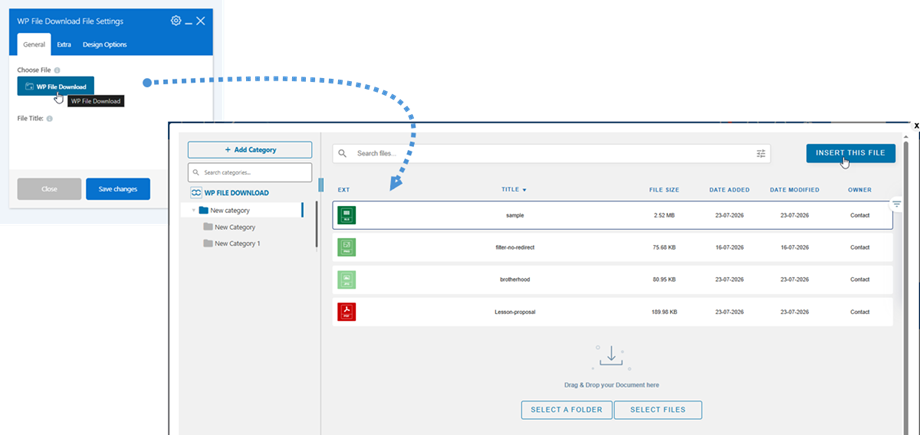Click SELECT A FOLDER button
The image size is (920, 435).
pos(566,410)
